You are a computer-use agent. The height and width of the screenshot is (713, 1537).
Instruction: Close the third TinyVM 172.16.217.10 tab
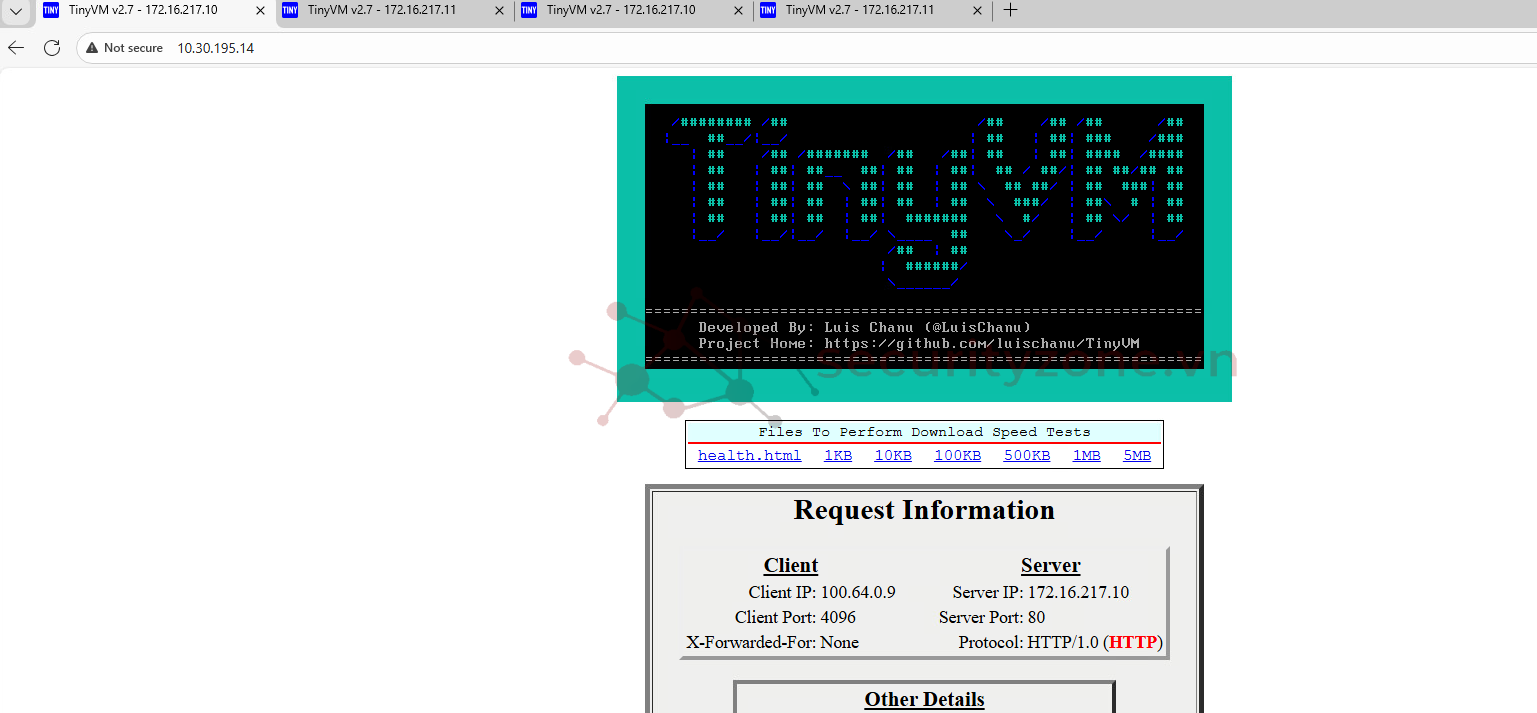[738, 11]
